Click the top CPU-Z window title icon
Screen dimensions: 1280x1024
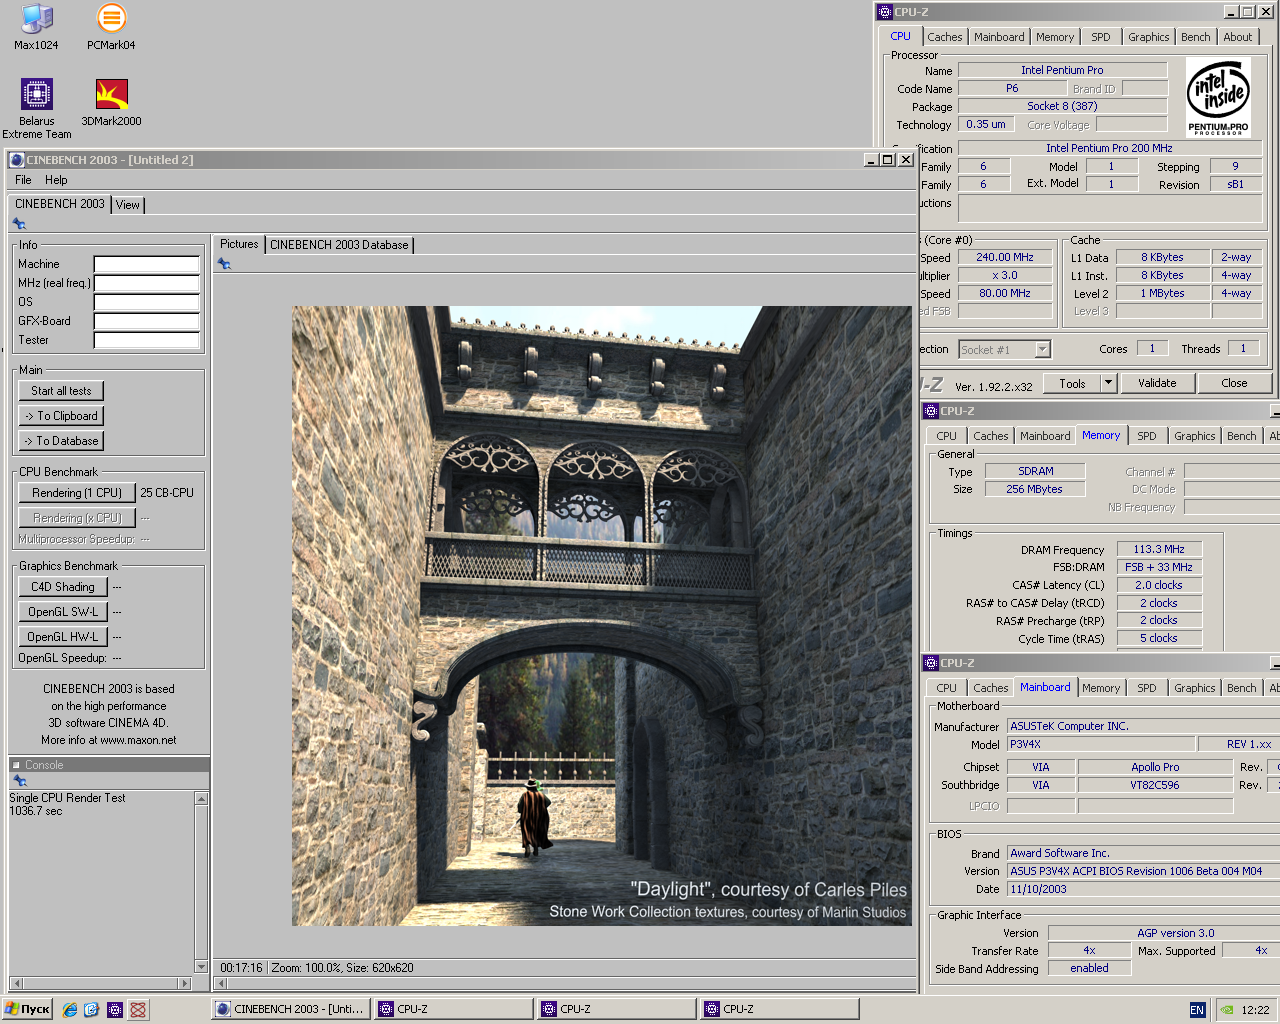pyautogui.click(x=884, y=12)
